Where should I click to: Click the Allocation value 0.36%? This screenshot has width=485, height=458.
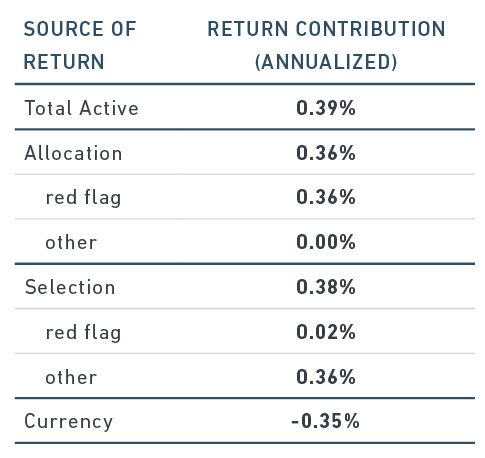tap(326, 153)
